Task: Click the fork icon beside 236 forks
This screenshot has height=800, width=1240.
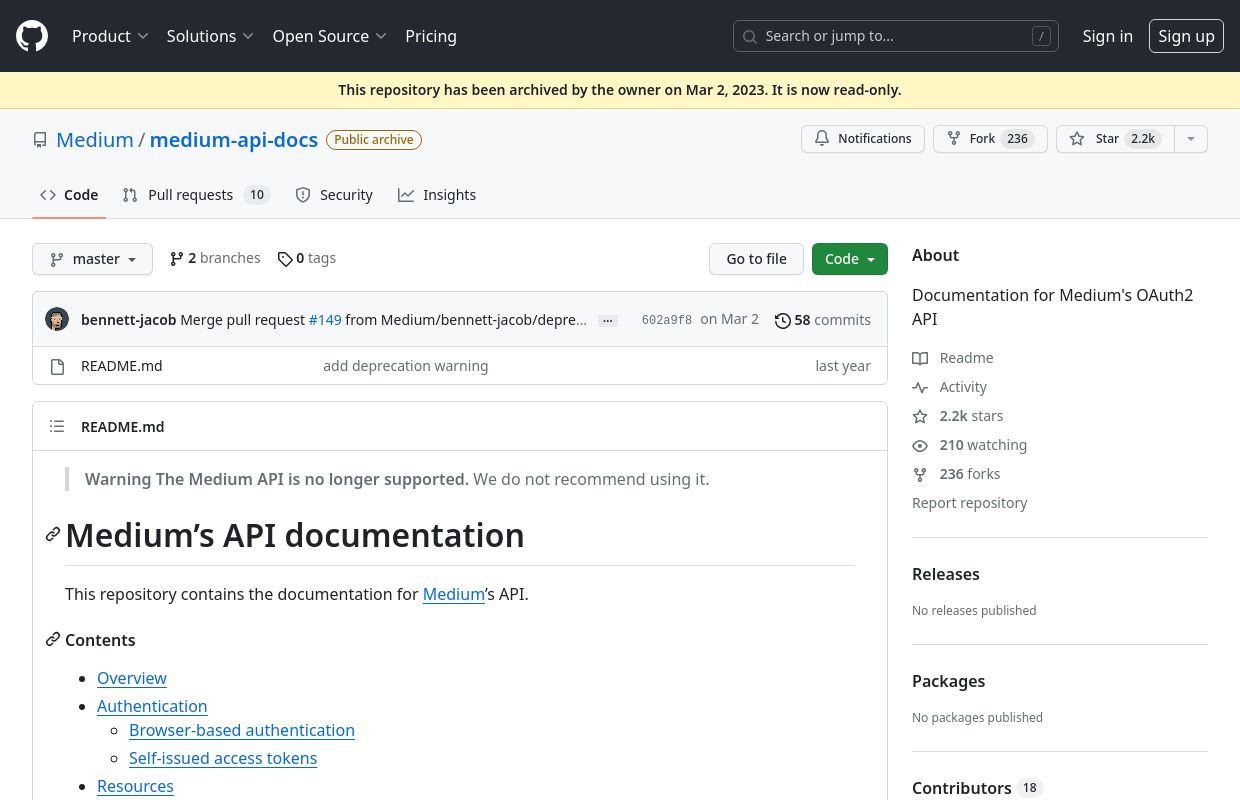Action: pos(920,474)
